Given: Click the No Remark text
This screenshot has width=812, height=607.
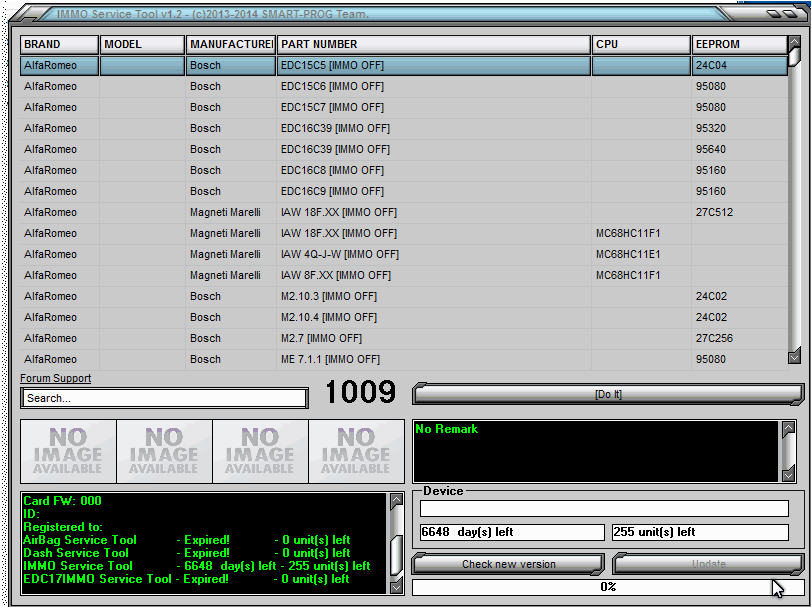Looking at the screenshot, I should pos(446,429).
